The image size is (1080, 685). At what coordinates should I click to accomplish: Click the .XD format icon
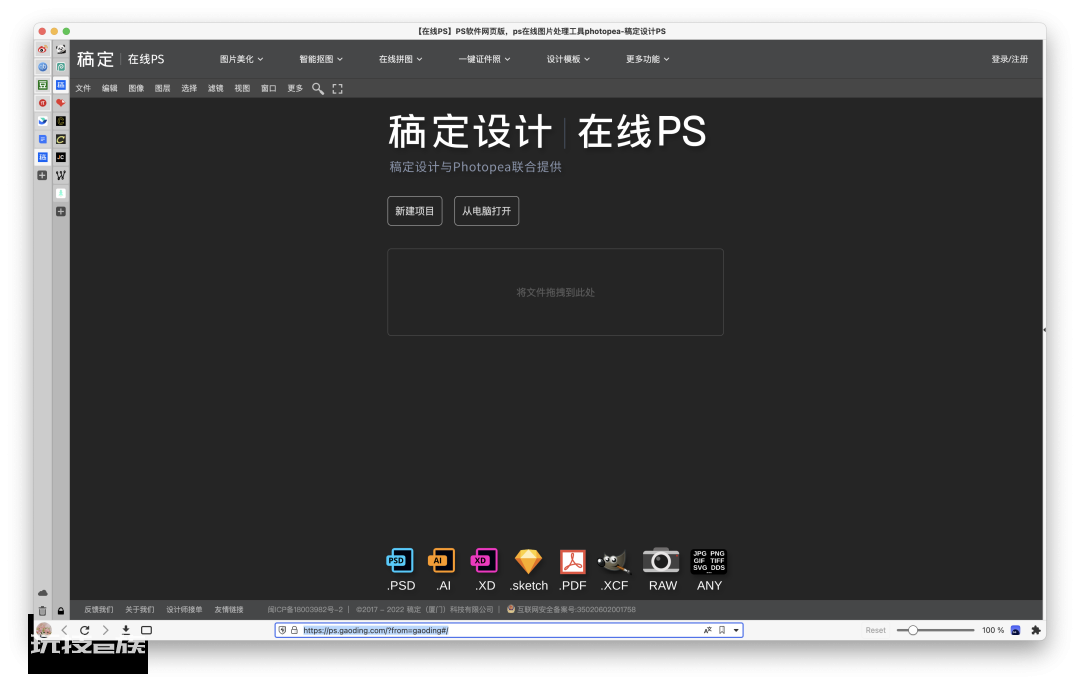tap(484, 561)
